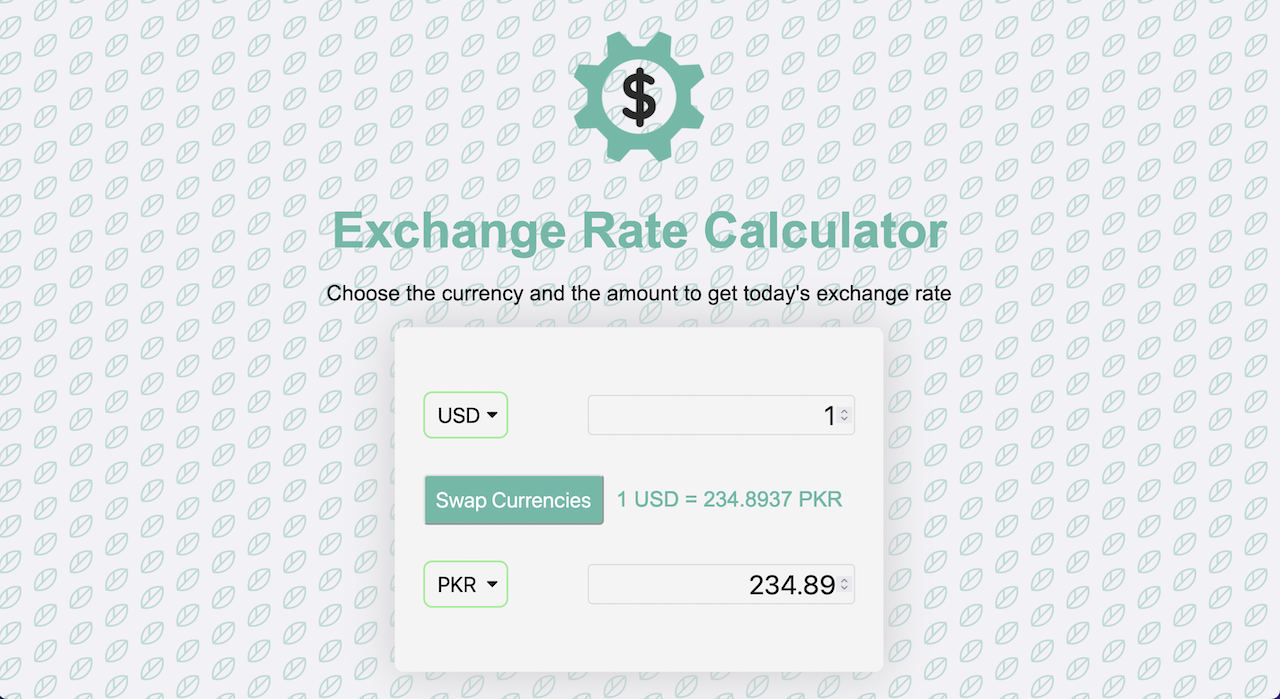Click the dollar sign inside the gear
Image resolution: width=1280 pixels, height=699 pixels.
[639, 95]
